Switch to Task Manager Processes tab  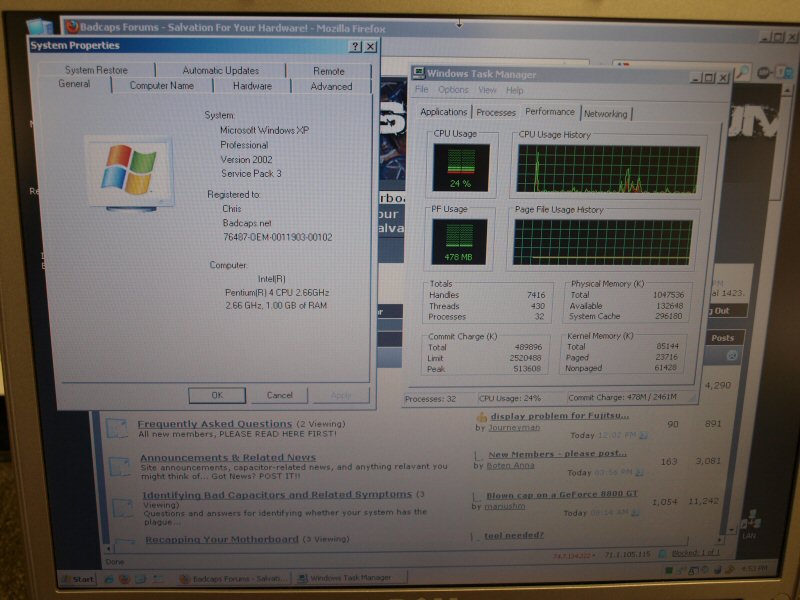click(x=496, y=112)
